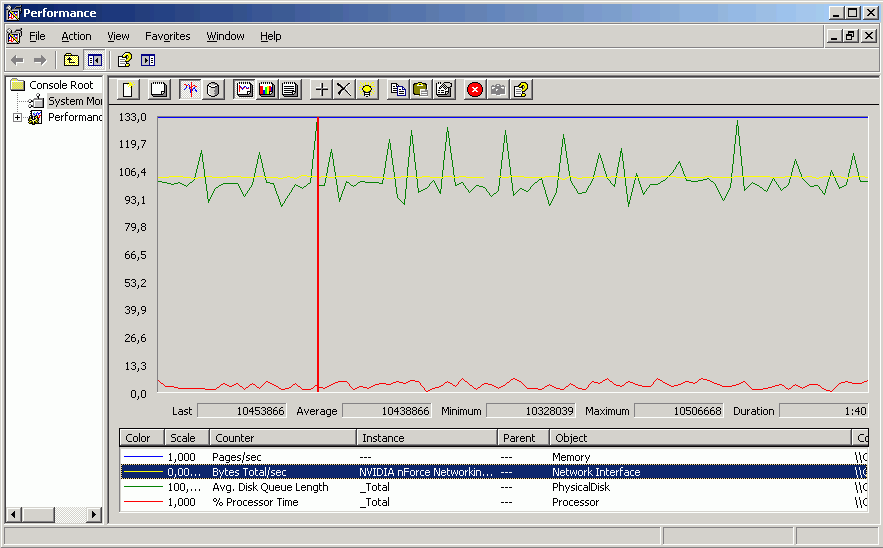Click the Instance column header
The height and width of the screenshot is (548, 883).
(427, 438)
